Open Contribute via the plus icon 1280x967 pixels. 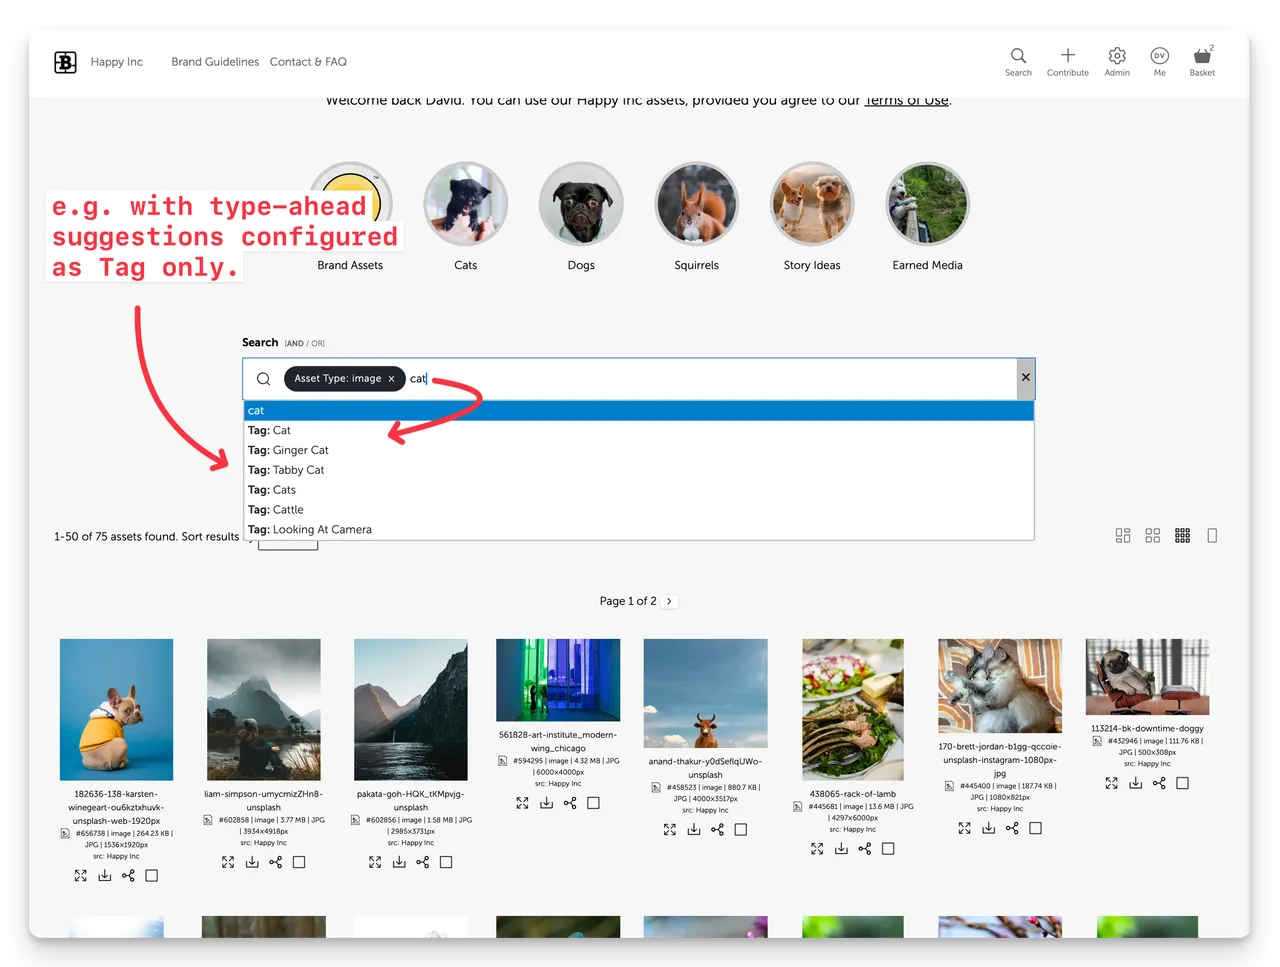click(x=1067, y=56)
